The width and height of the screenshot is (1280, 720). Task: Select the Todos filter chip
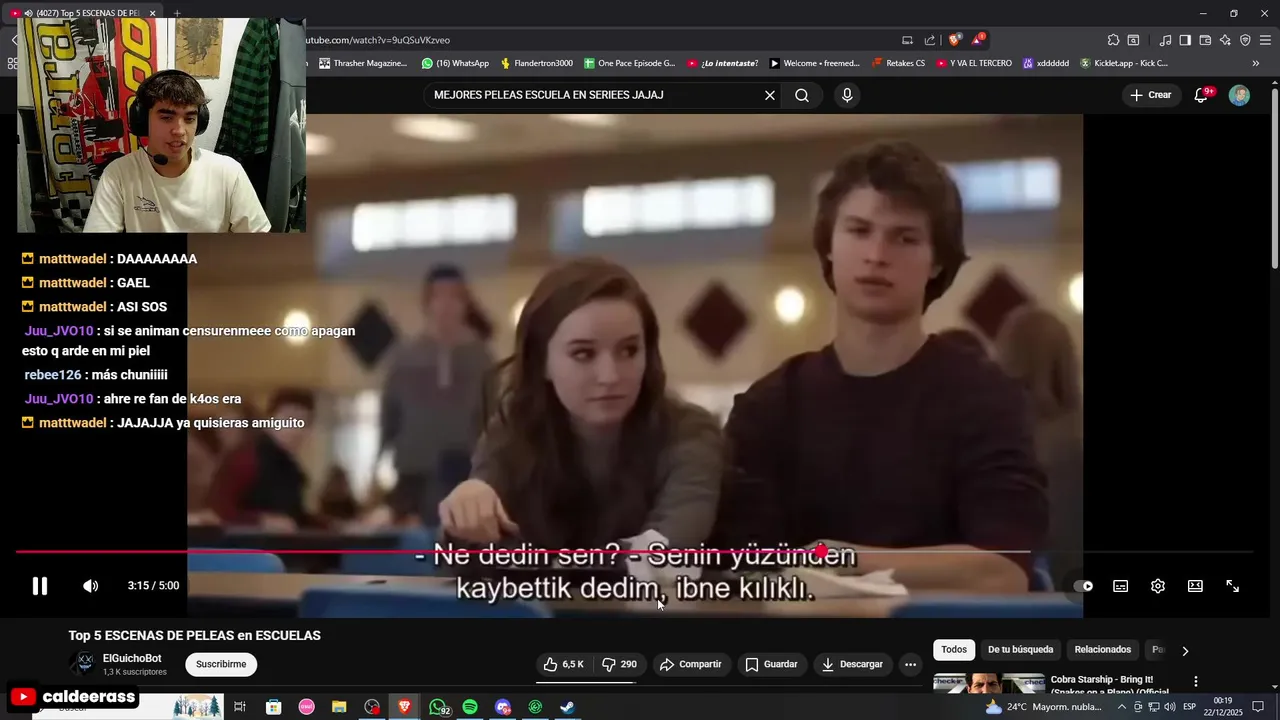tap(954, 650)
